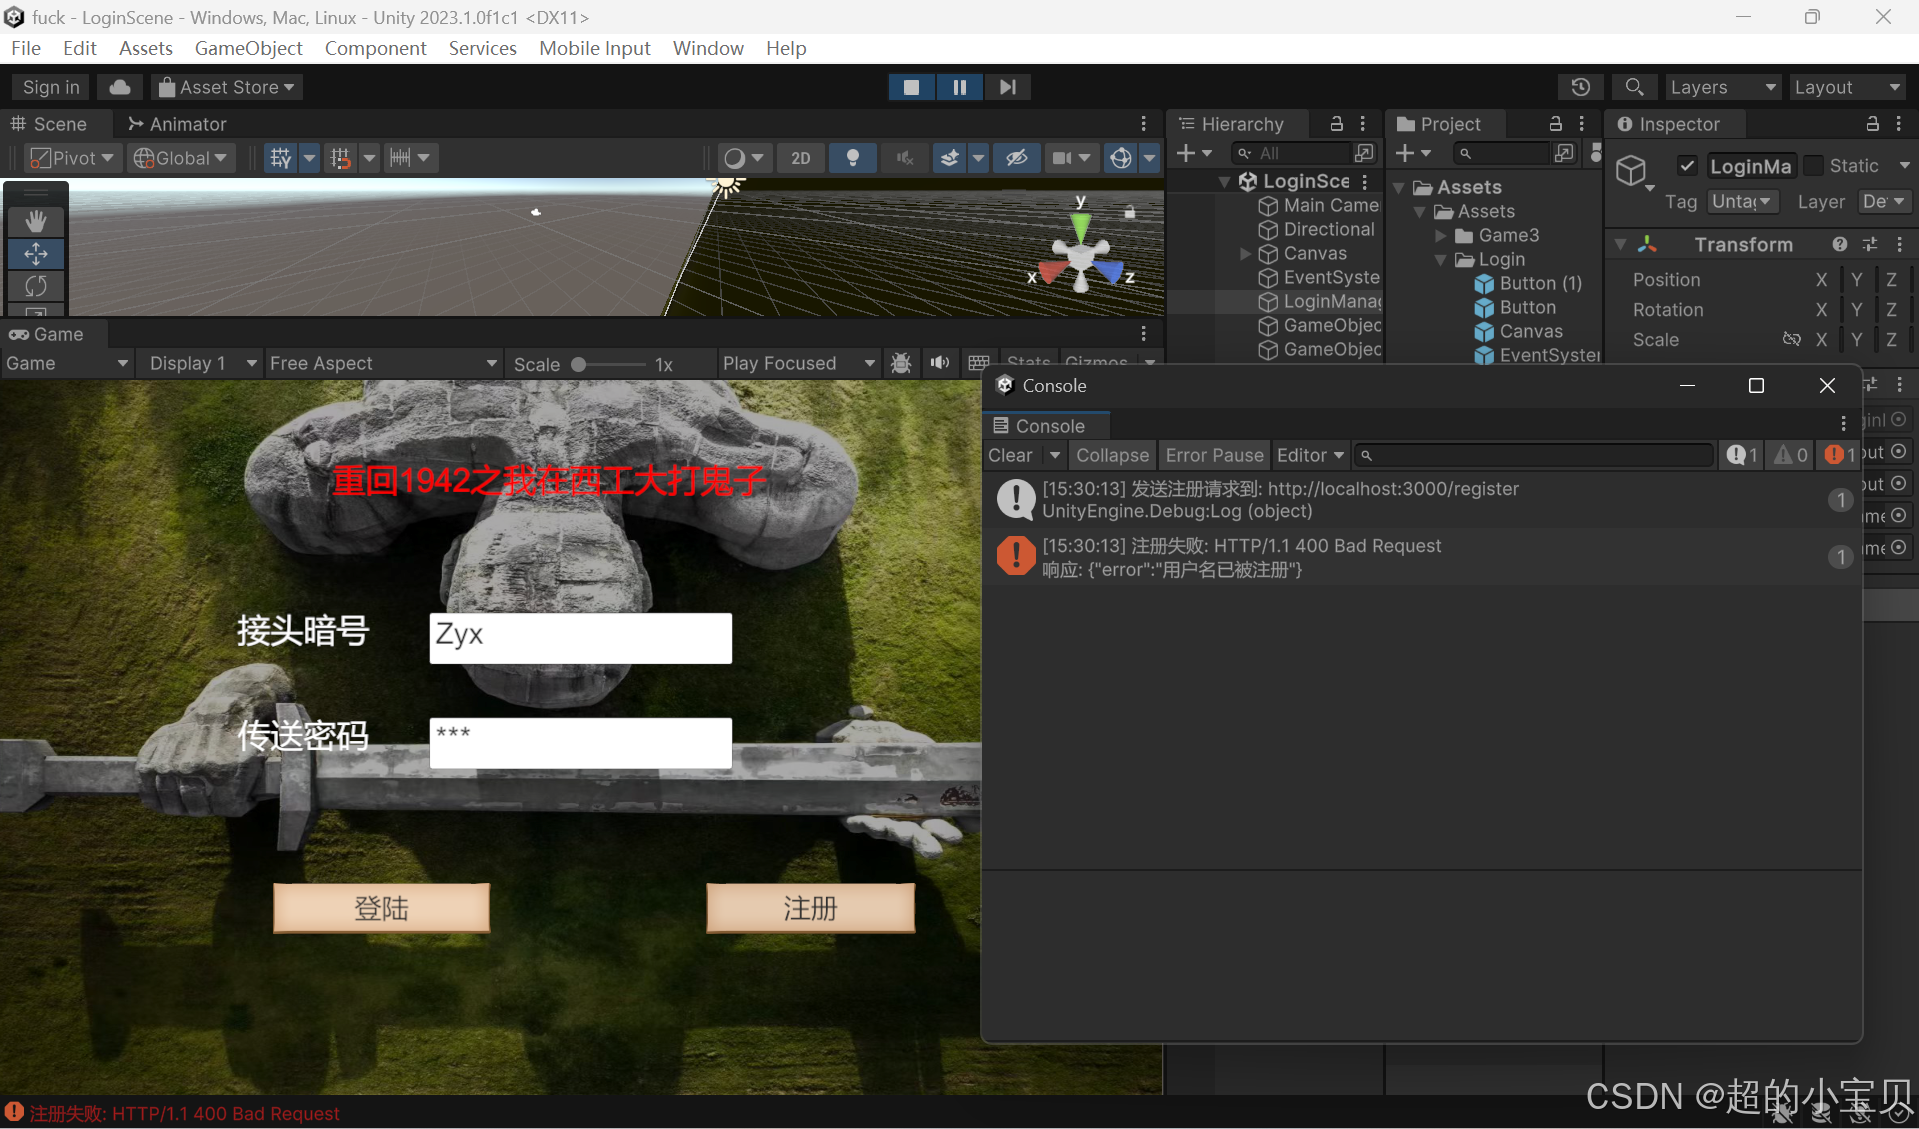Open Transform component help icon
Viewport: 1919px width, 1129px height.
[1839, 245]
